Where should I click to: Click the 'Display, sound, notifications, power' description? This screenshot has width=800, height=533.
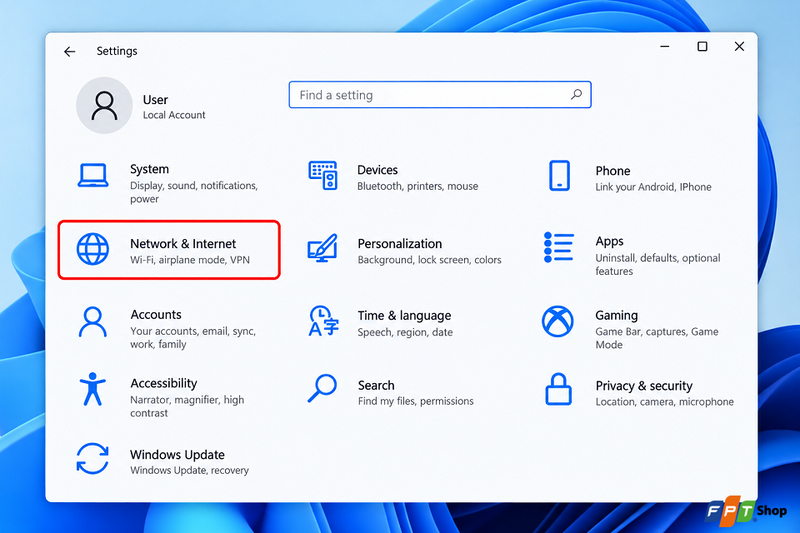click(x=194, y=192)
